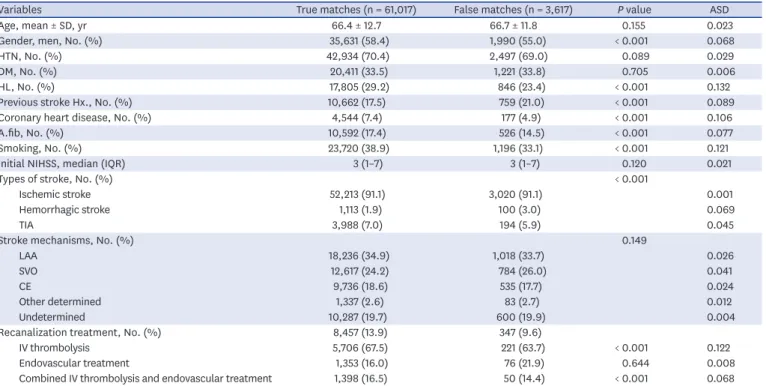
Task: Select the value '66.4 ± 12.7'
Action: [356, 25]
